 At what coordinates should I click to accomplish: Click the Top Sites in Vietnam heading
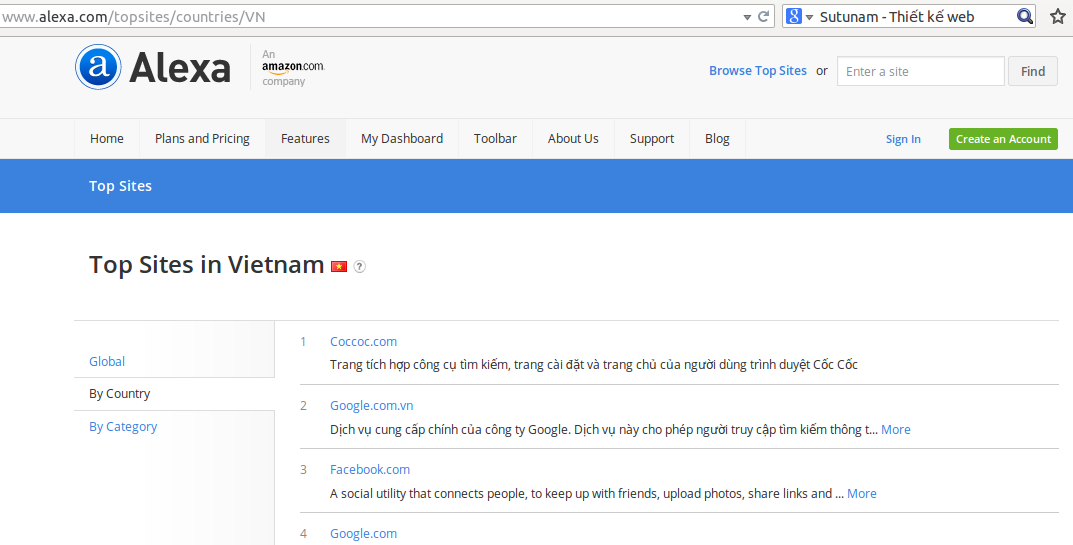207,264
